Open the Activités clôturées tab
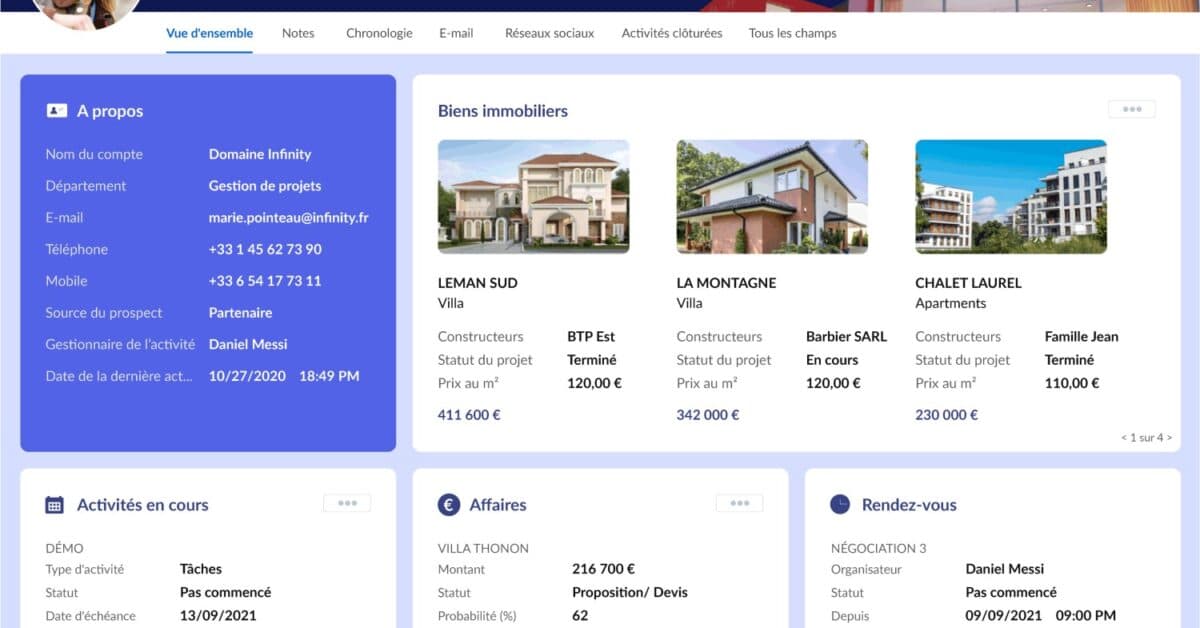 pyautogui.click(x=672, y=33)
